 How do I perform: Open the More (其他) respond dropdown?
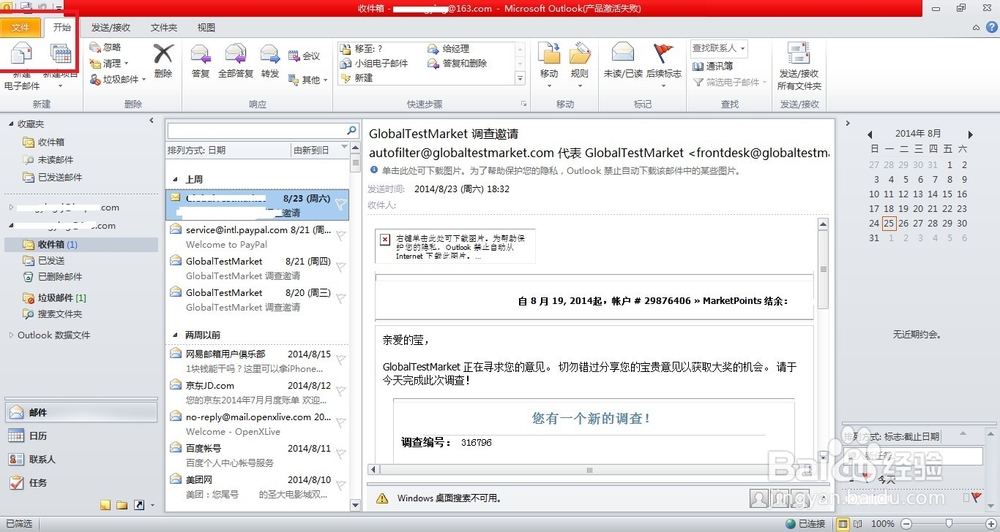[307, 80]
